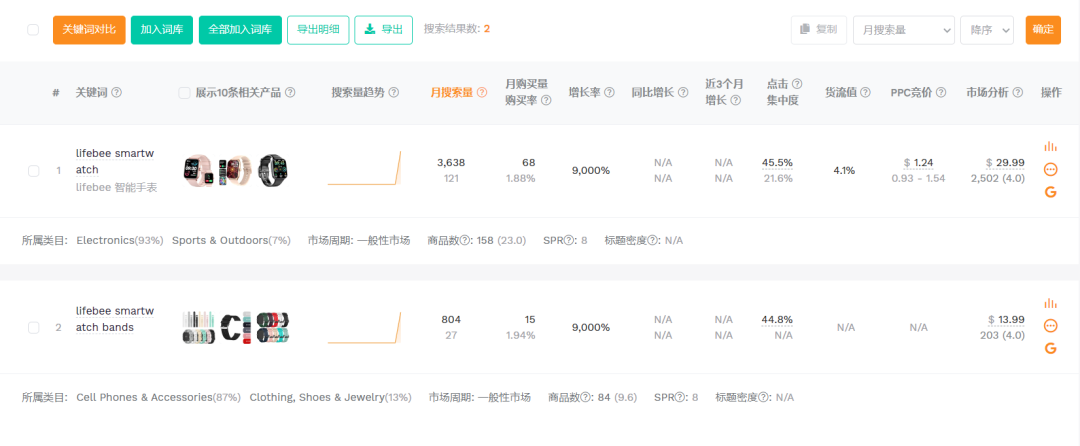Click Google icon for smartwatch bands row
Viewport: 1080px width, 446px height.
tap(1050, 348)
